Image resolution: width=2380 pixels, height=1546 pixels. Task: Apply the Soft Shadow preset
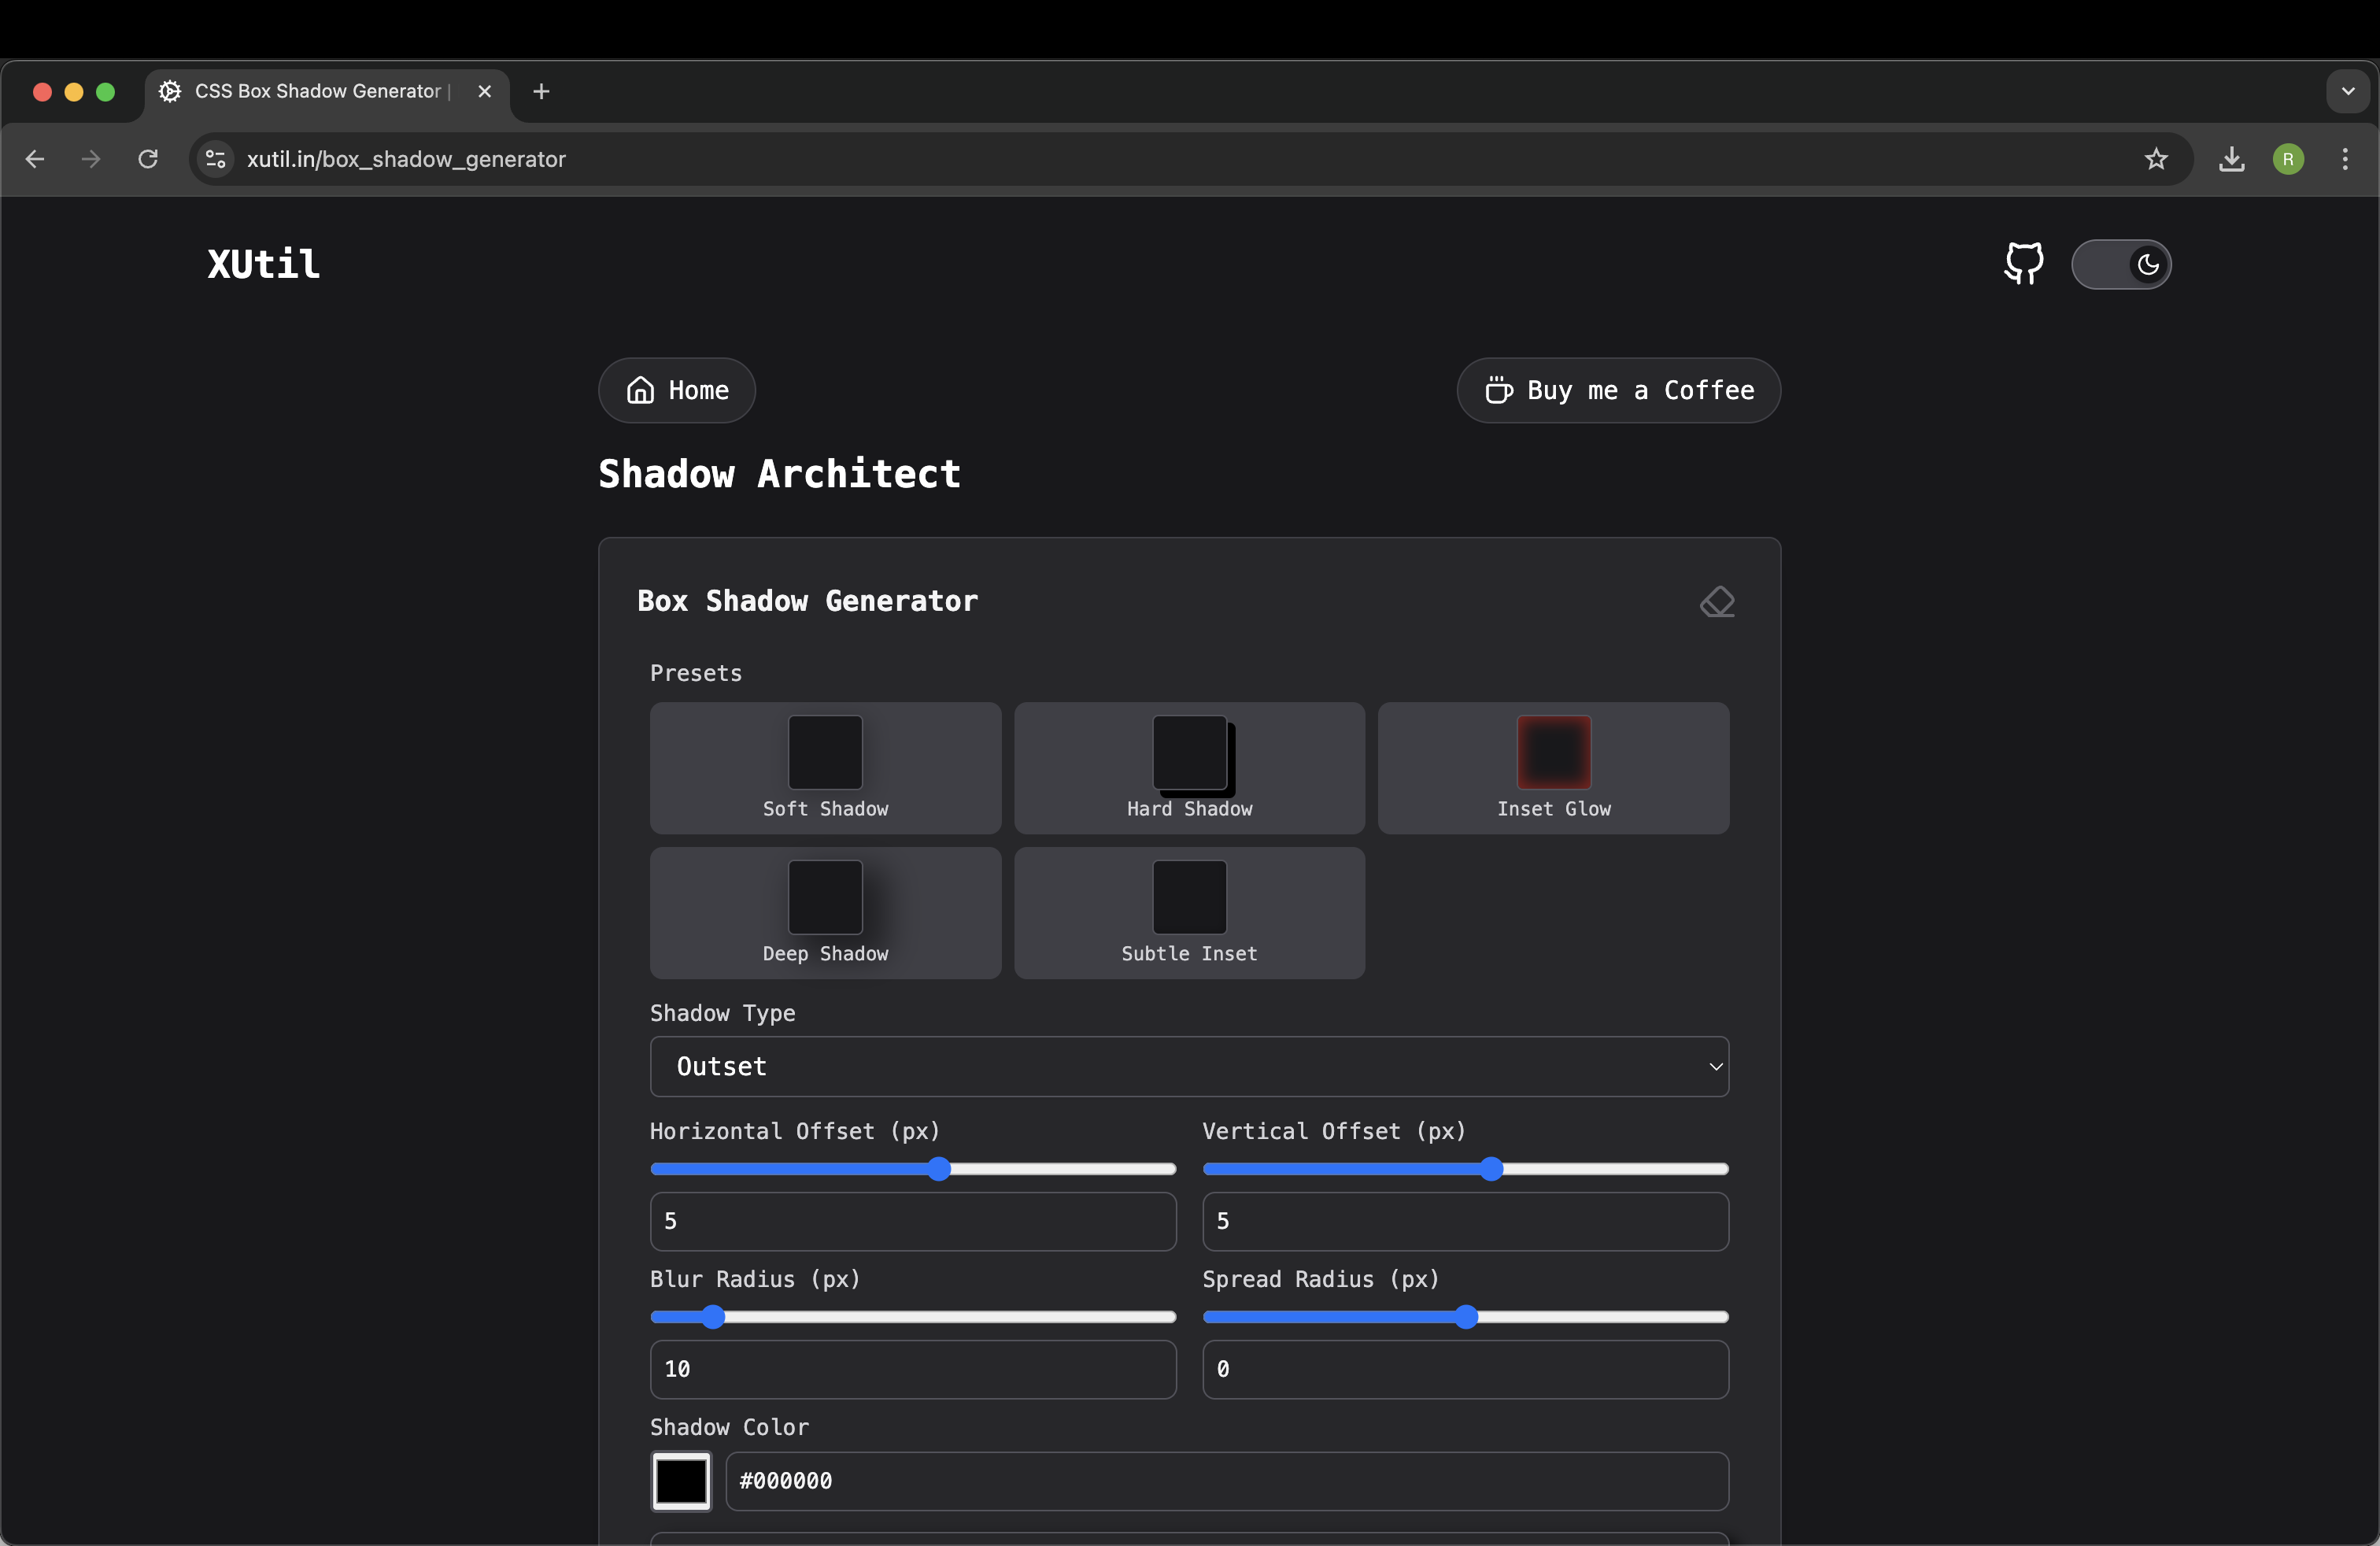[825, 768]
